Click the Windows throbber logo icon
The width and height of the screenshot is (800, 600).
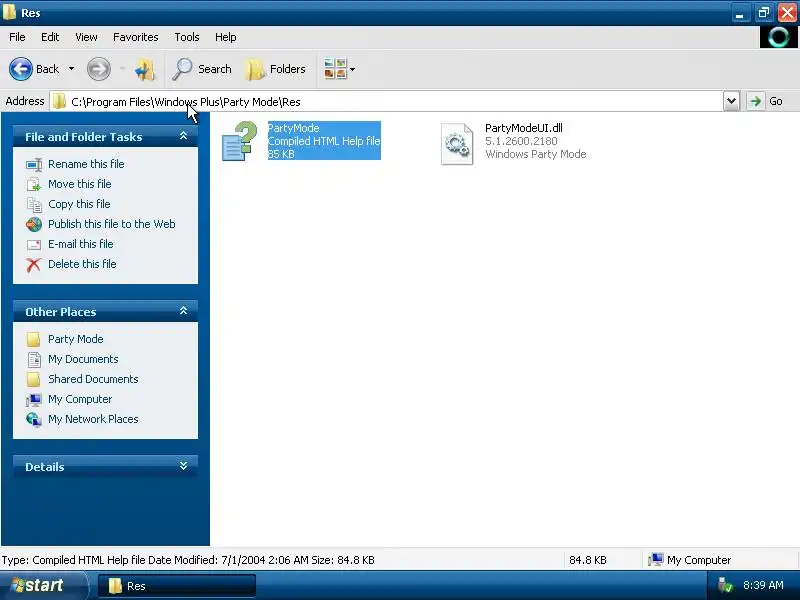click(x=778, y=37)
